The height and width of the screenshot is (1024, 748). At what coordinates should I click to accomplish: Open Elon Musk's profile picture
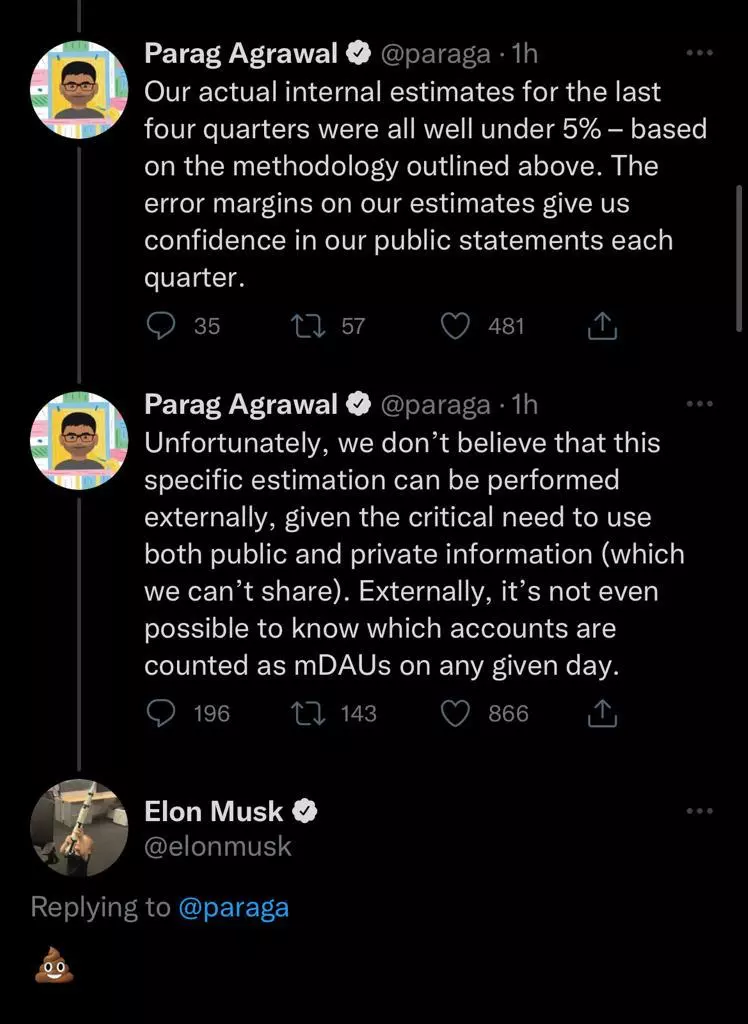click(80, 828)
